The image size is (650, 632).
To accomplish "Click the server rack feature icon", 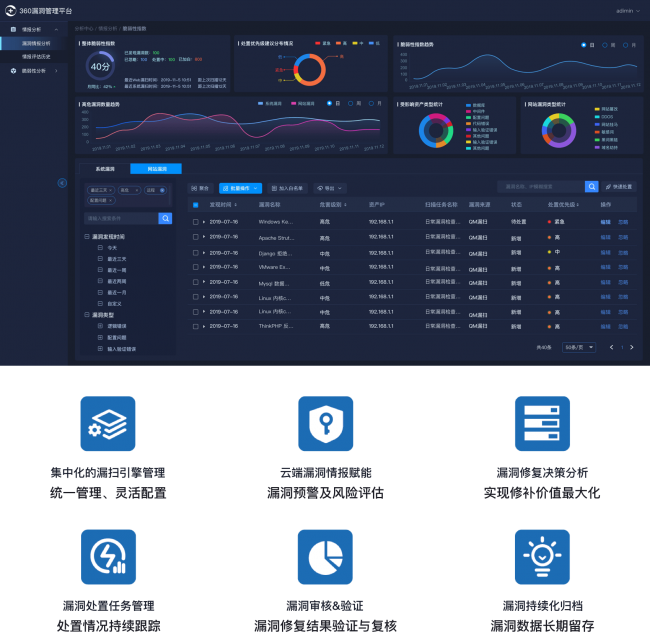I will coord(542,423).
